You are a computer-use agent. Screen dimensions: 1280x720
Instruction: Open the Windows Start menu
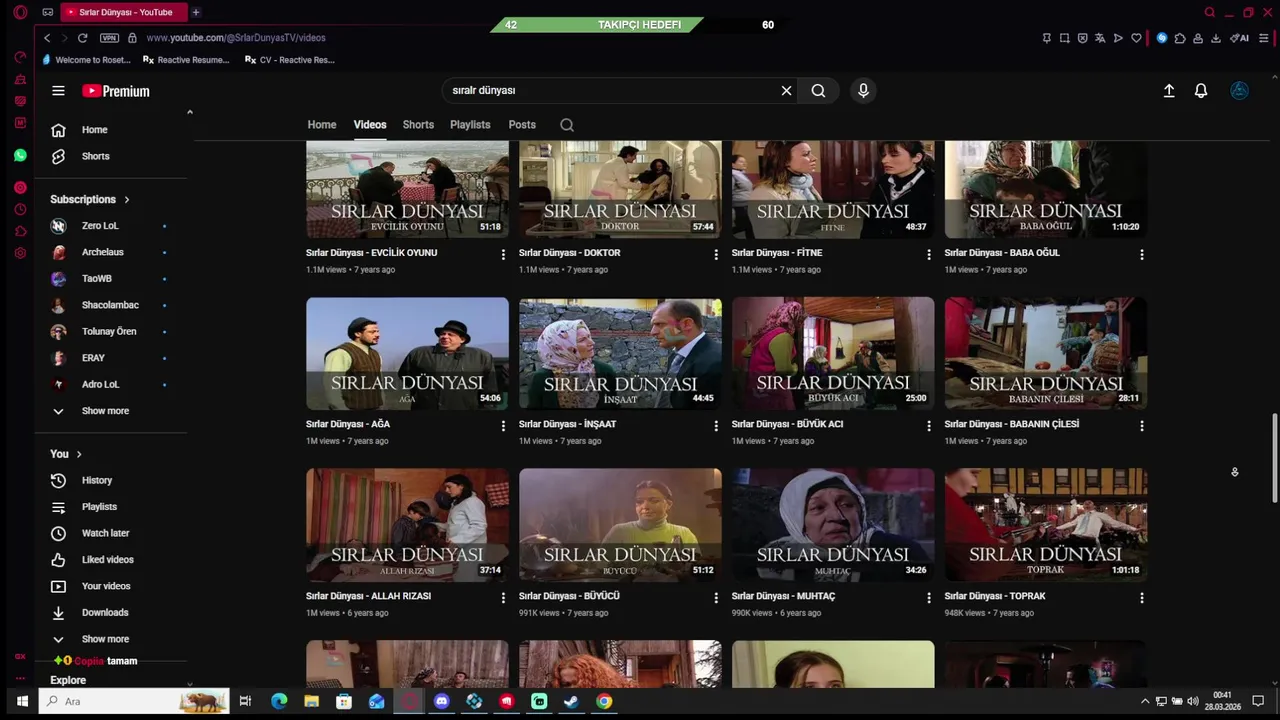tap(21, 701)
